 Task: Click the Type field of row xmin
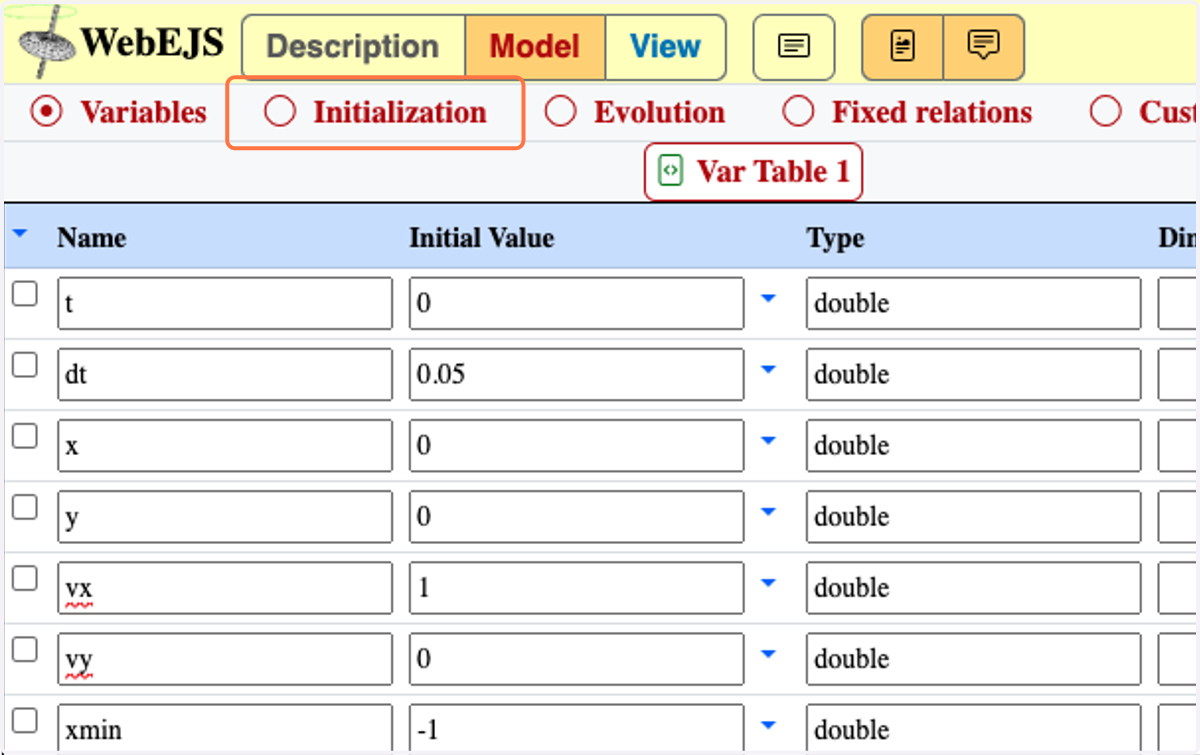click(974, 729)
